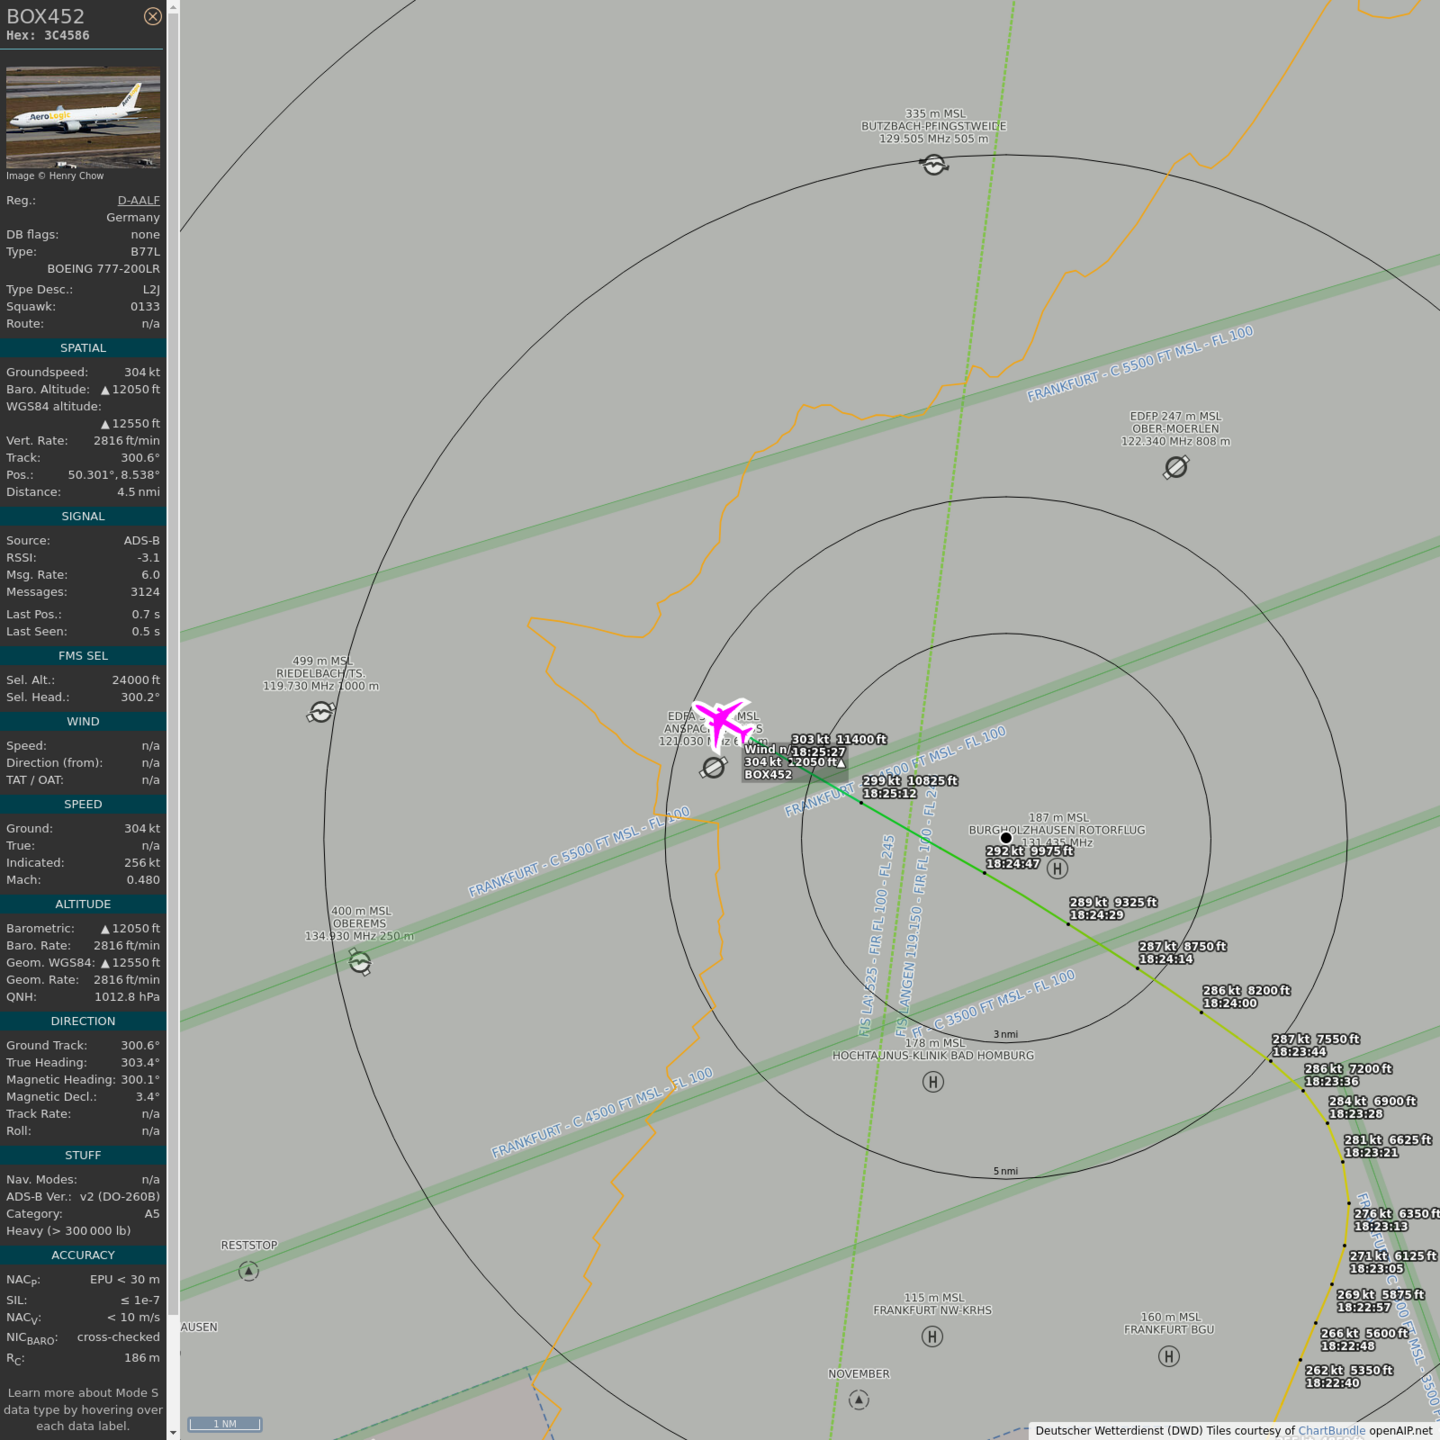Click the Burgholzhausen Rotorflug heliport icon
This screenshot has height=1440, width=1440.
(x=1057, y=868)
